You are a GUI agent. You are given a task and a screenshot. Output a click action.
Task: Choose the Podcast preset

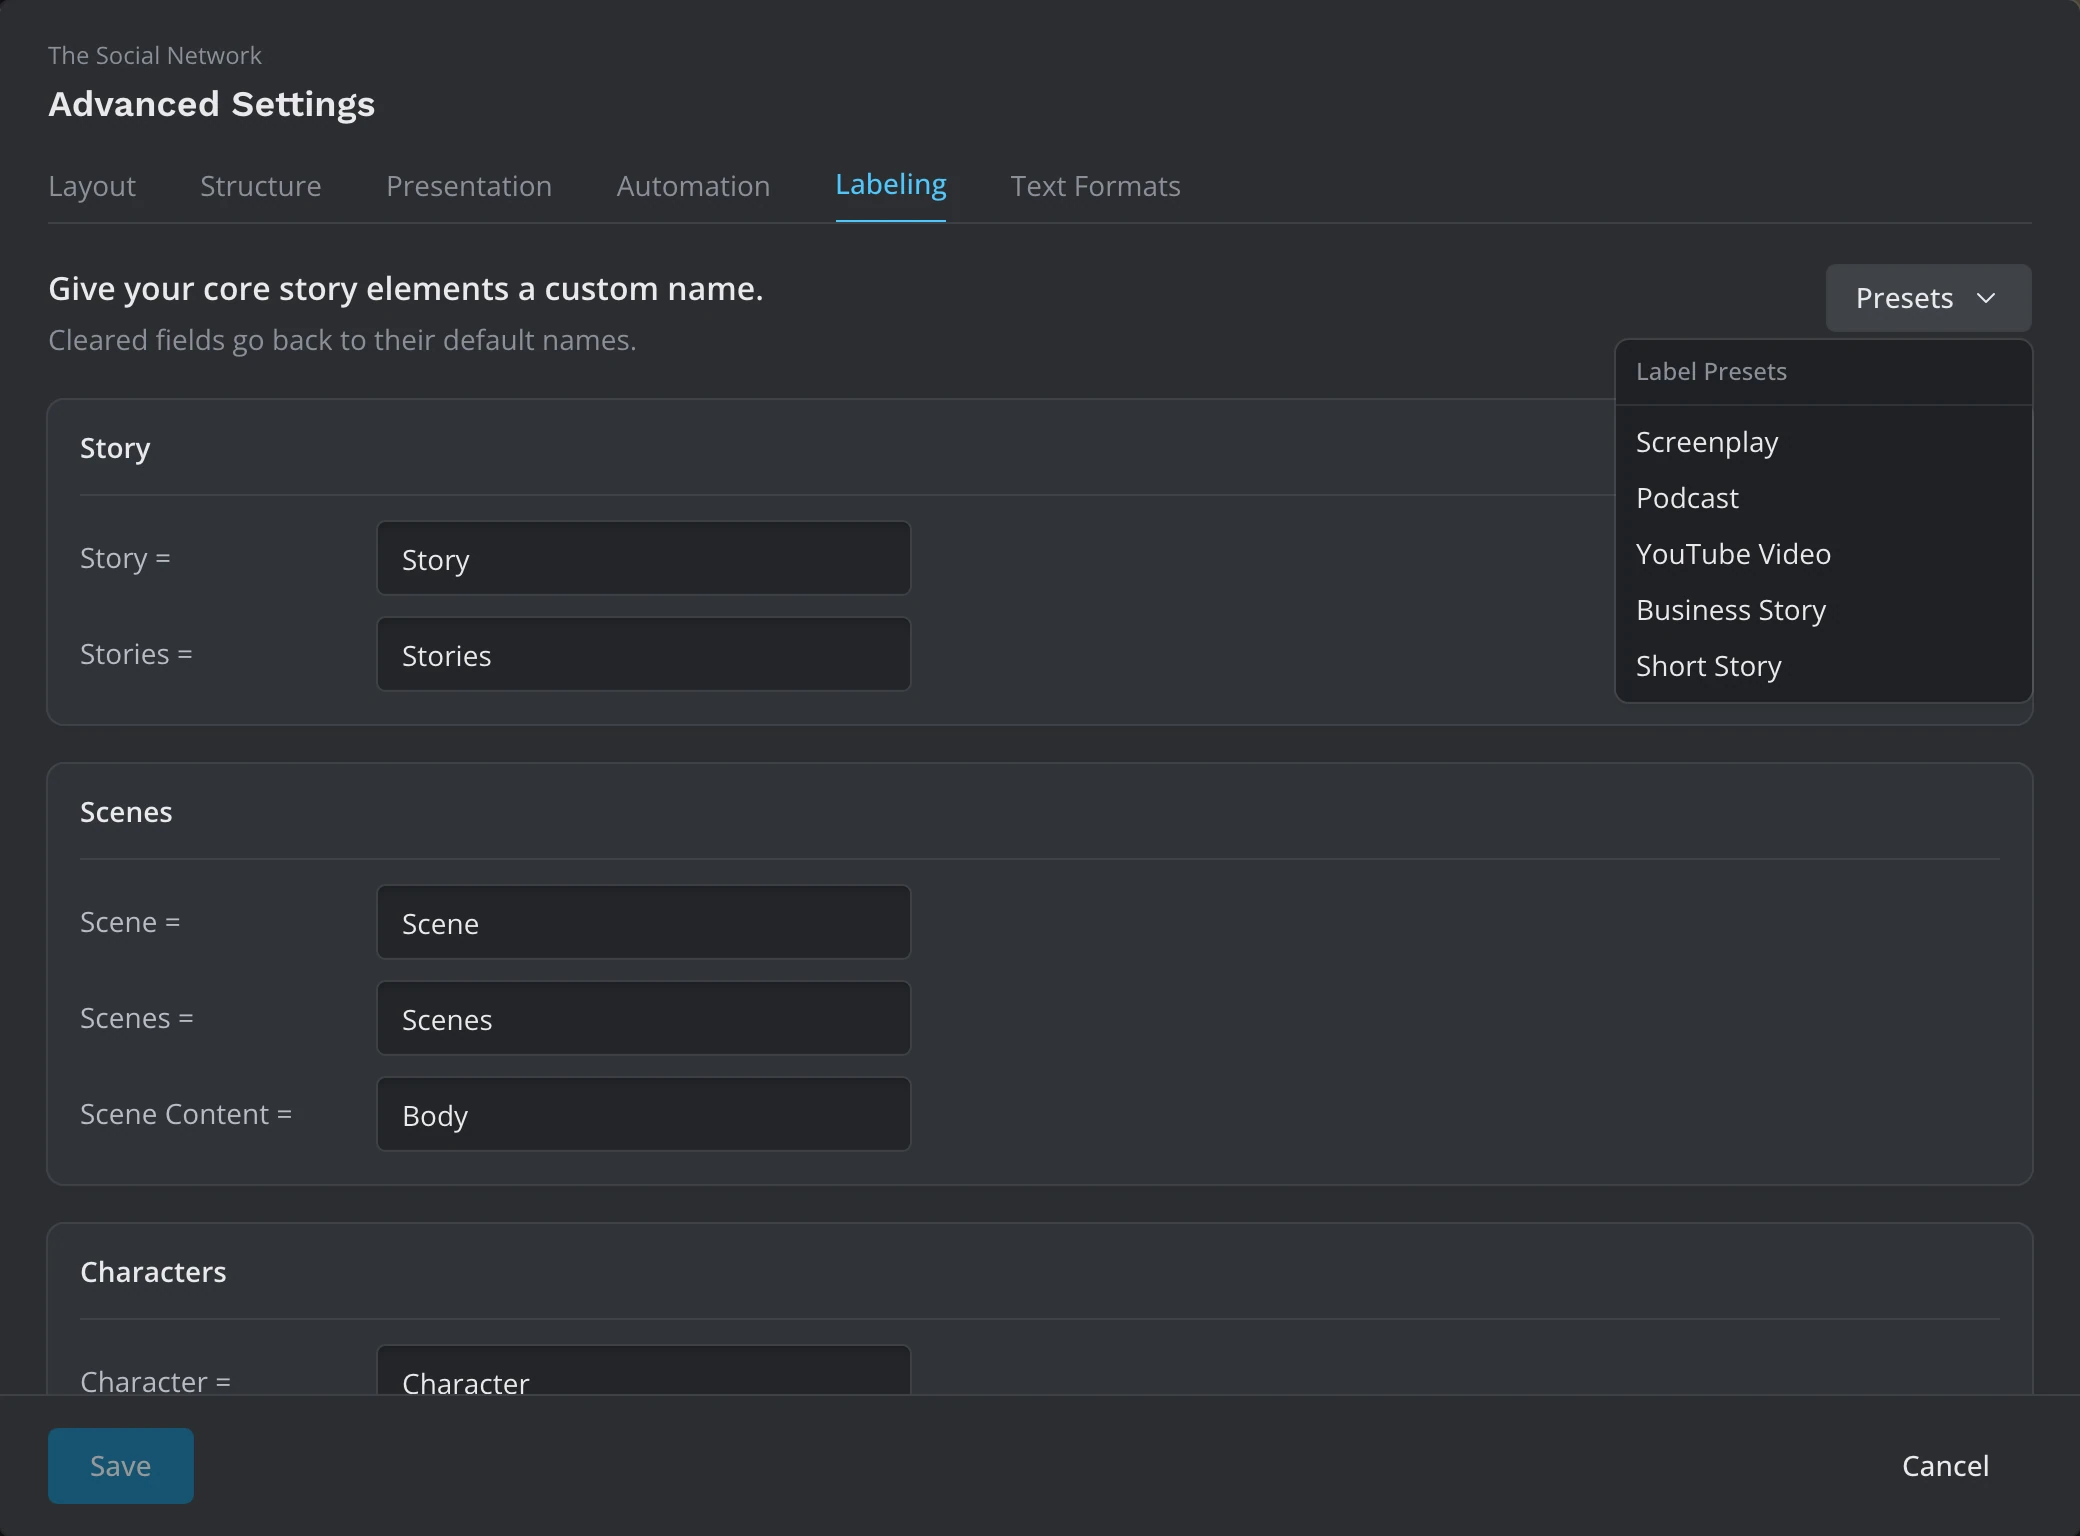point(1823,498)
